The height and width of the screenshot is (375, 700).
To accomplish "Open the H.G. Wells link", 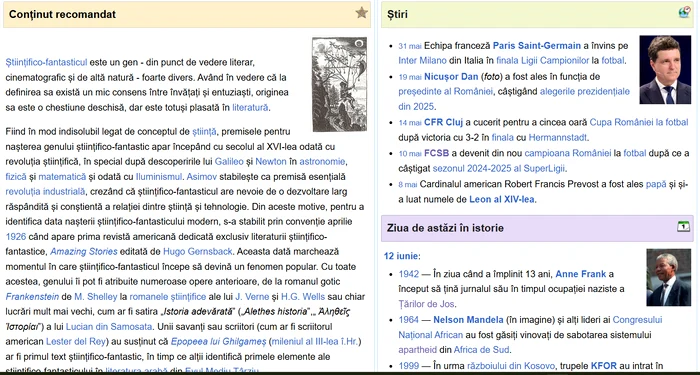I will pos(304,296).
